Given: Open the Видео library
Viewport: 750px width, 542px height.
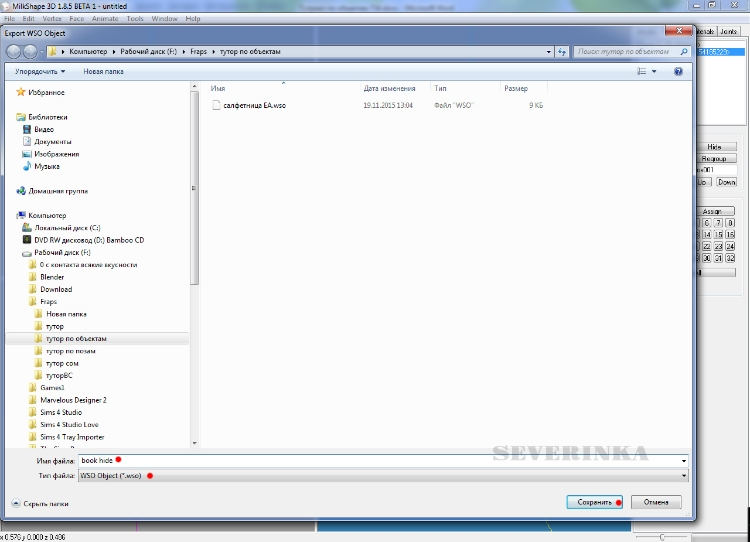Looking at the screenshot, I should 44,129.
